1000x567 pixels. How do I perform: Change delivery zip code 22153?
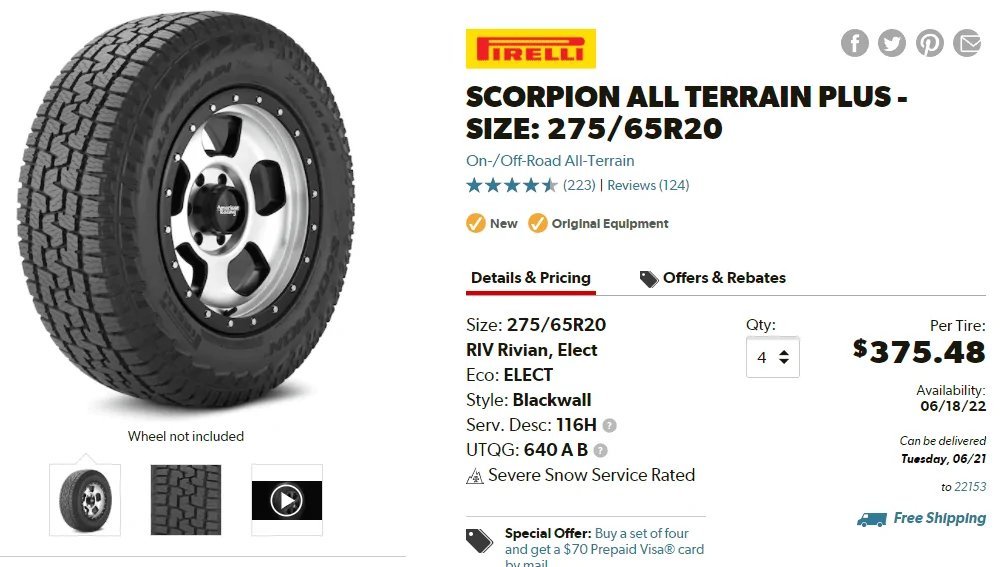tap(970, 487)
